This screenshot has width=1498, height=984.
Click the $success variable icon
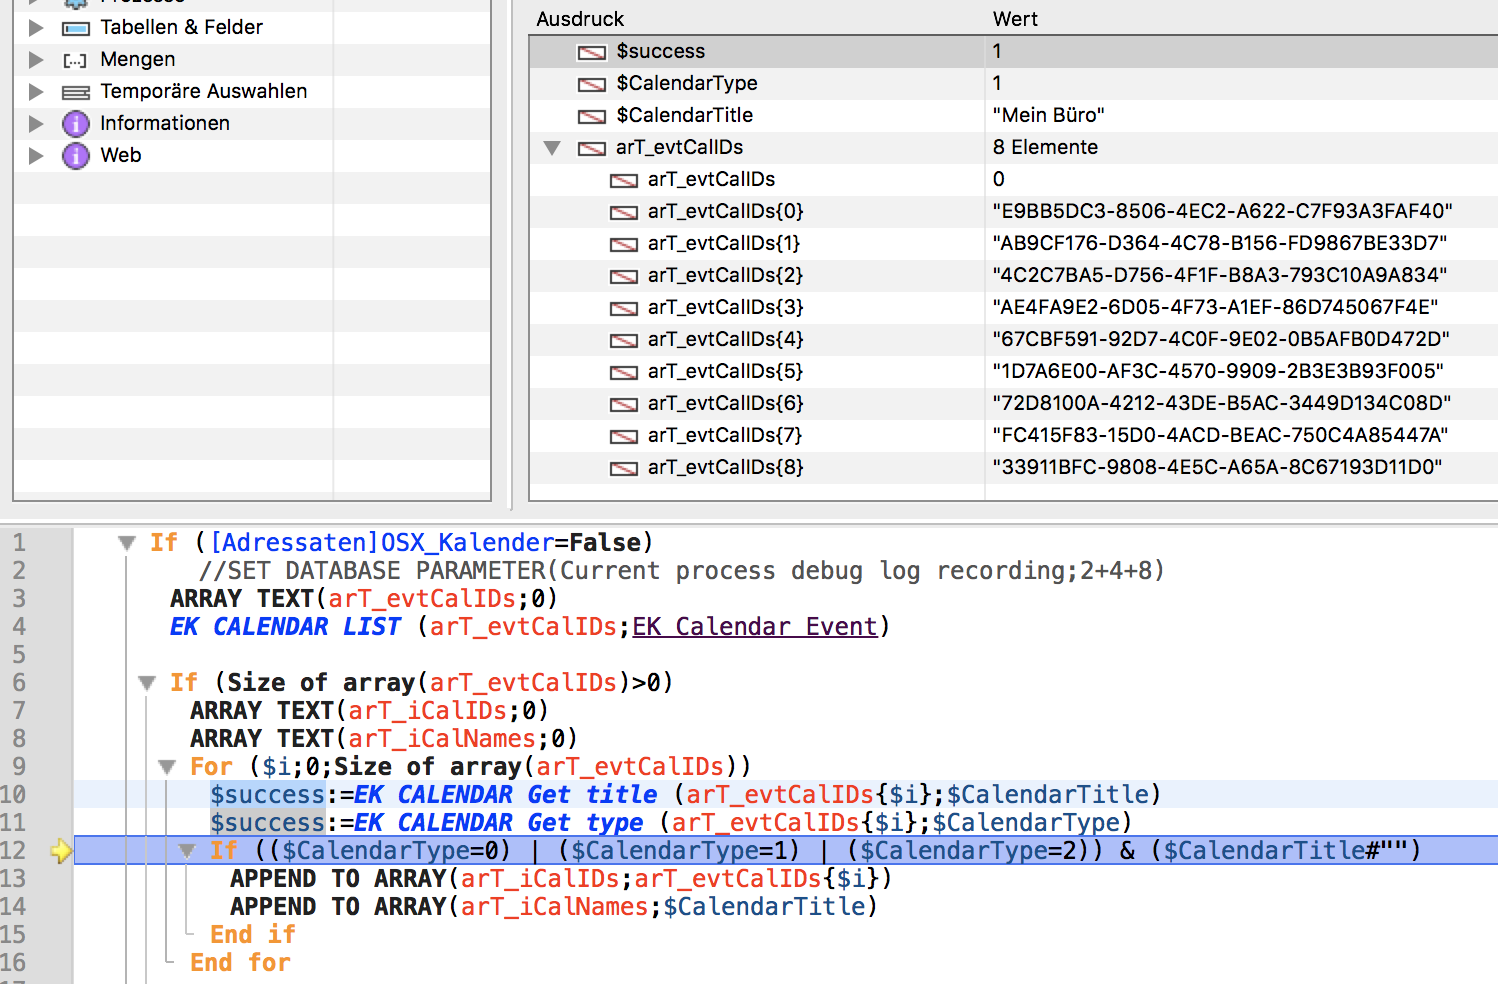[592, 52]
